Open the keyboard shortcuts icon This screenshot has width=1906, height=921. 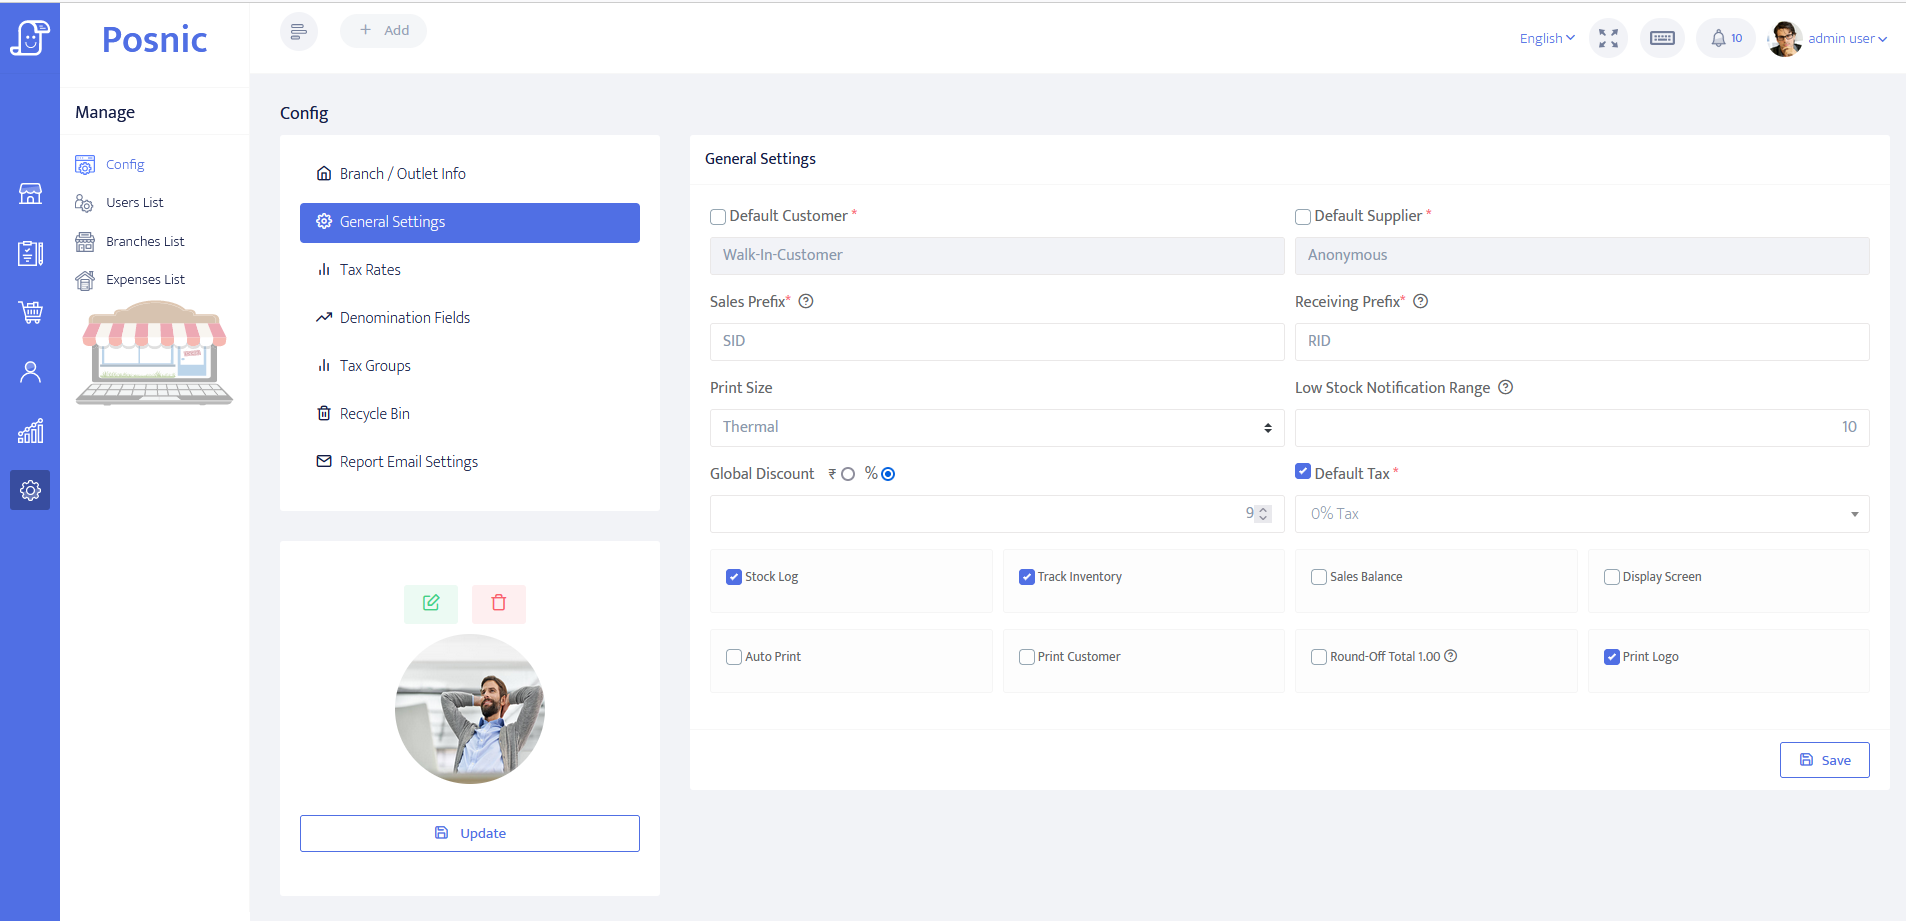pyautogui.click(x=1662, y=38)
